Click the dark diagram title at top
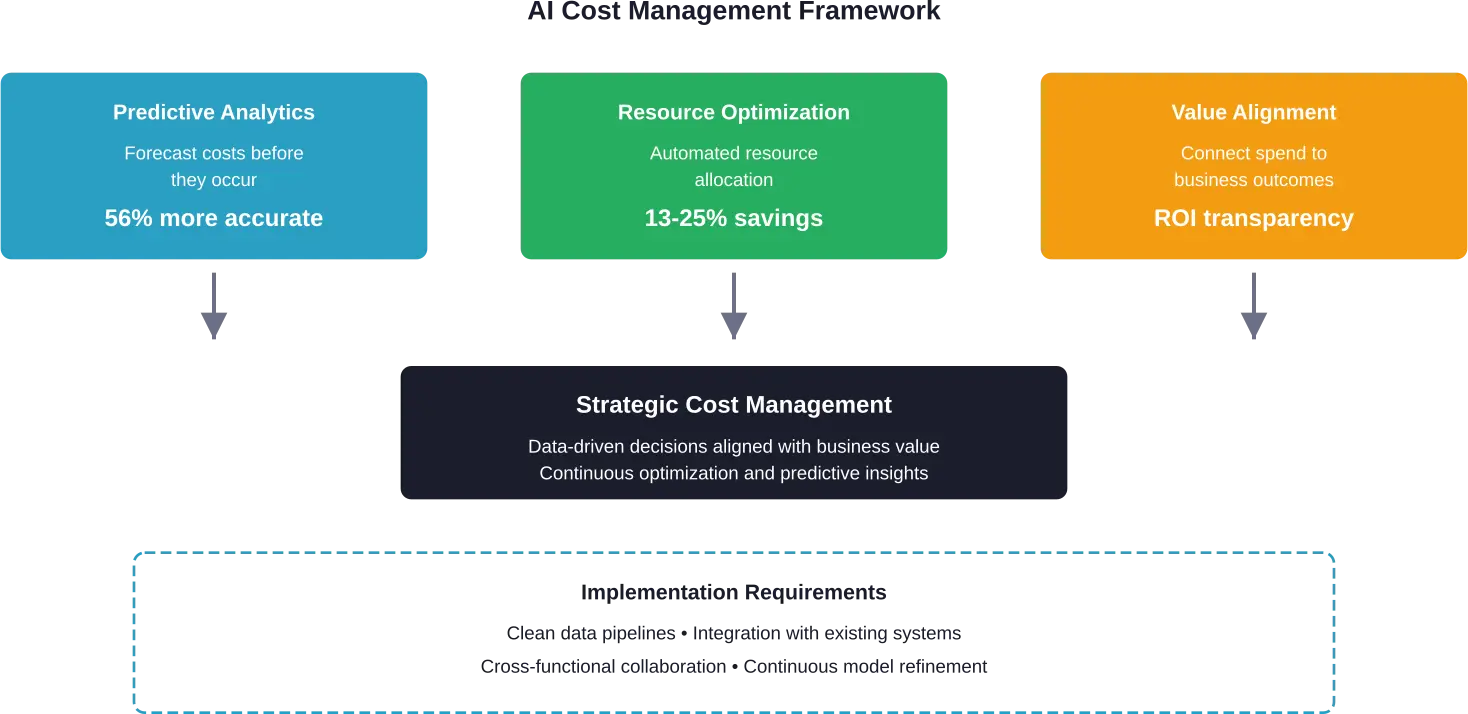Image resolution: width=1468 pixels, height=714 pixels. (x=734, y=12)
